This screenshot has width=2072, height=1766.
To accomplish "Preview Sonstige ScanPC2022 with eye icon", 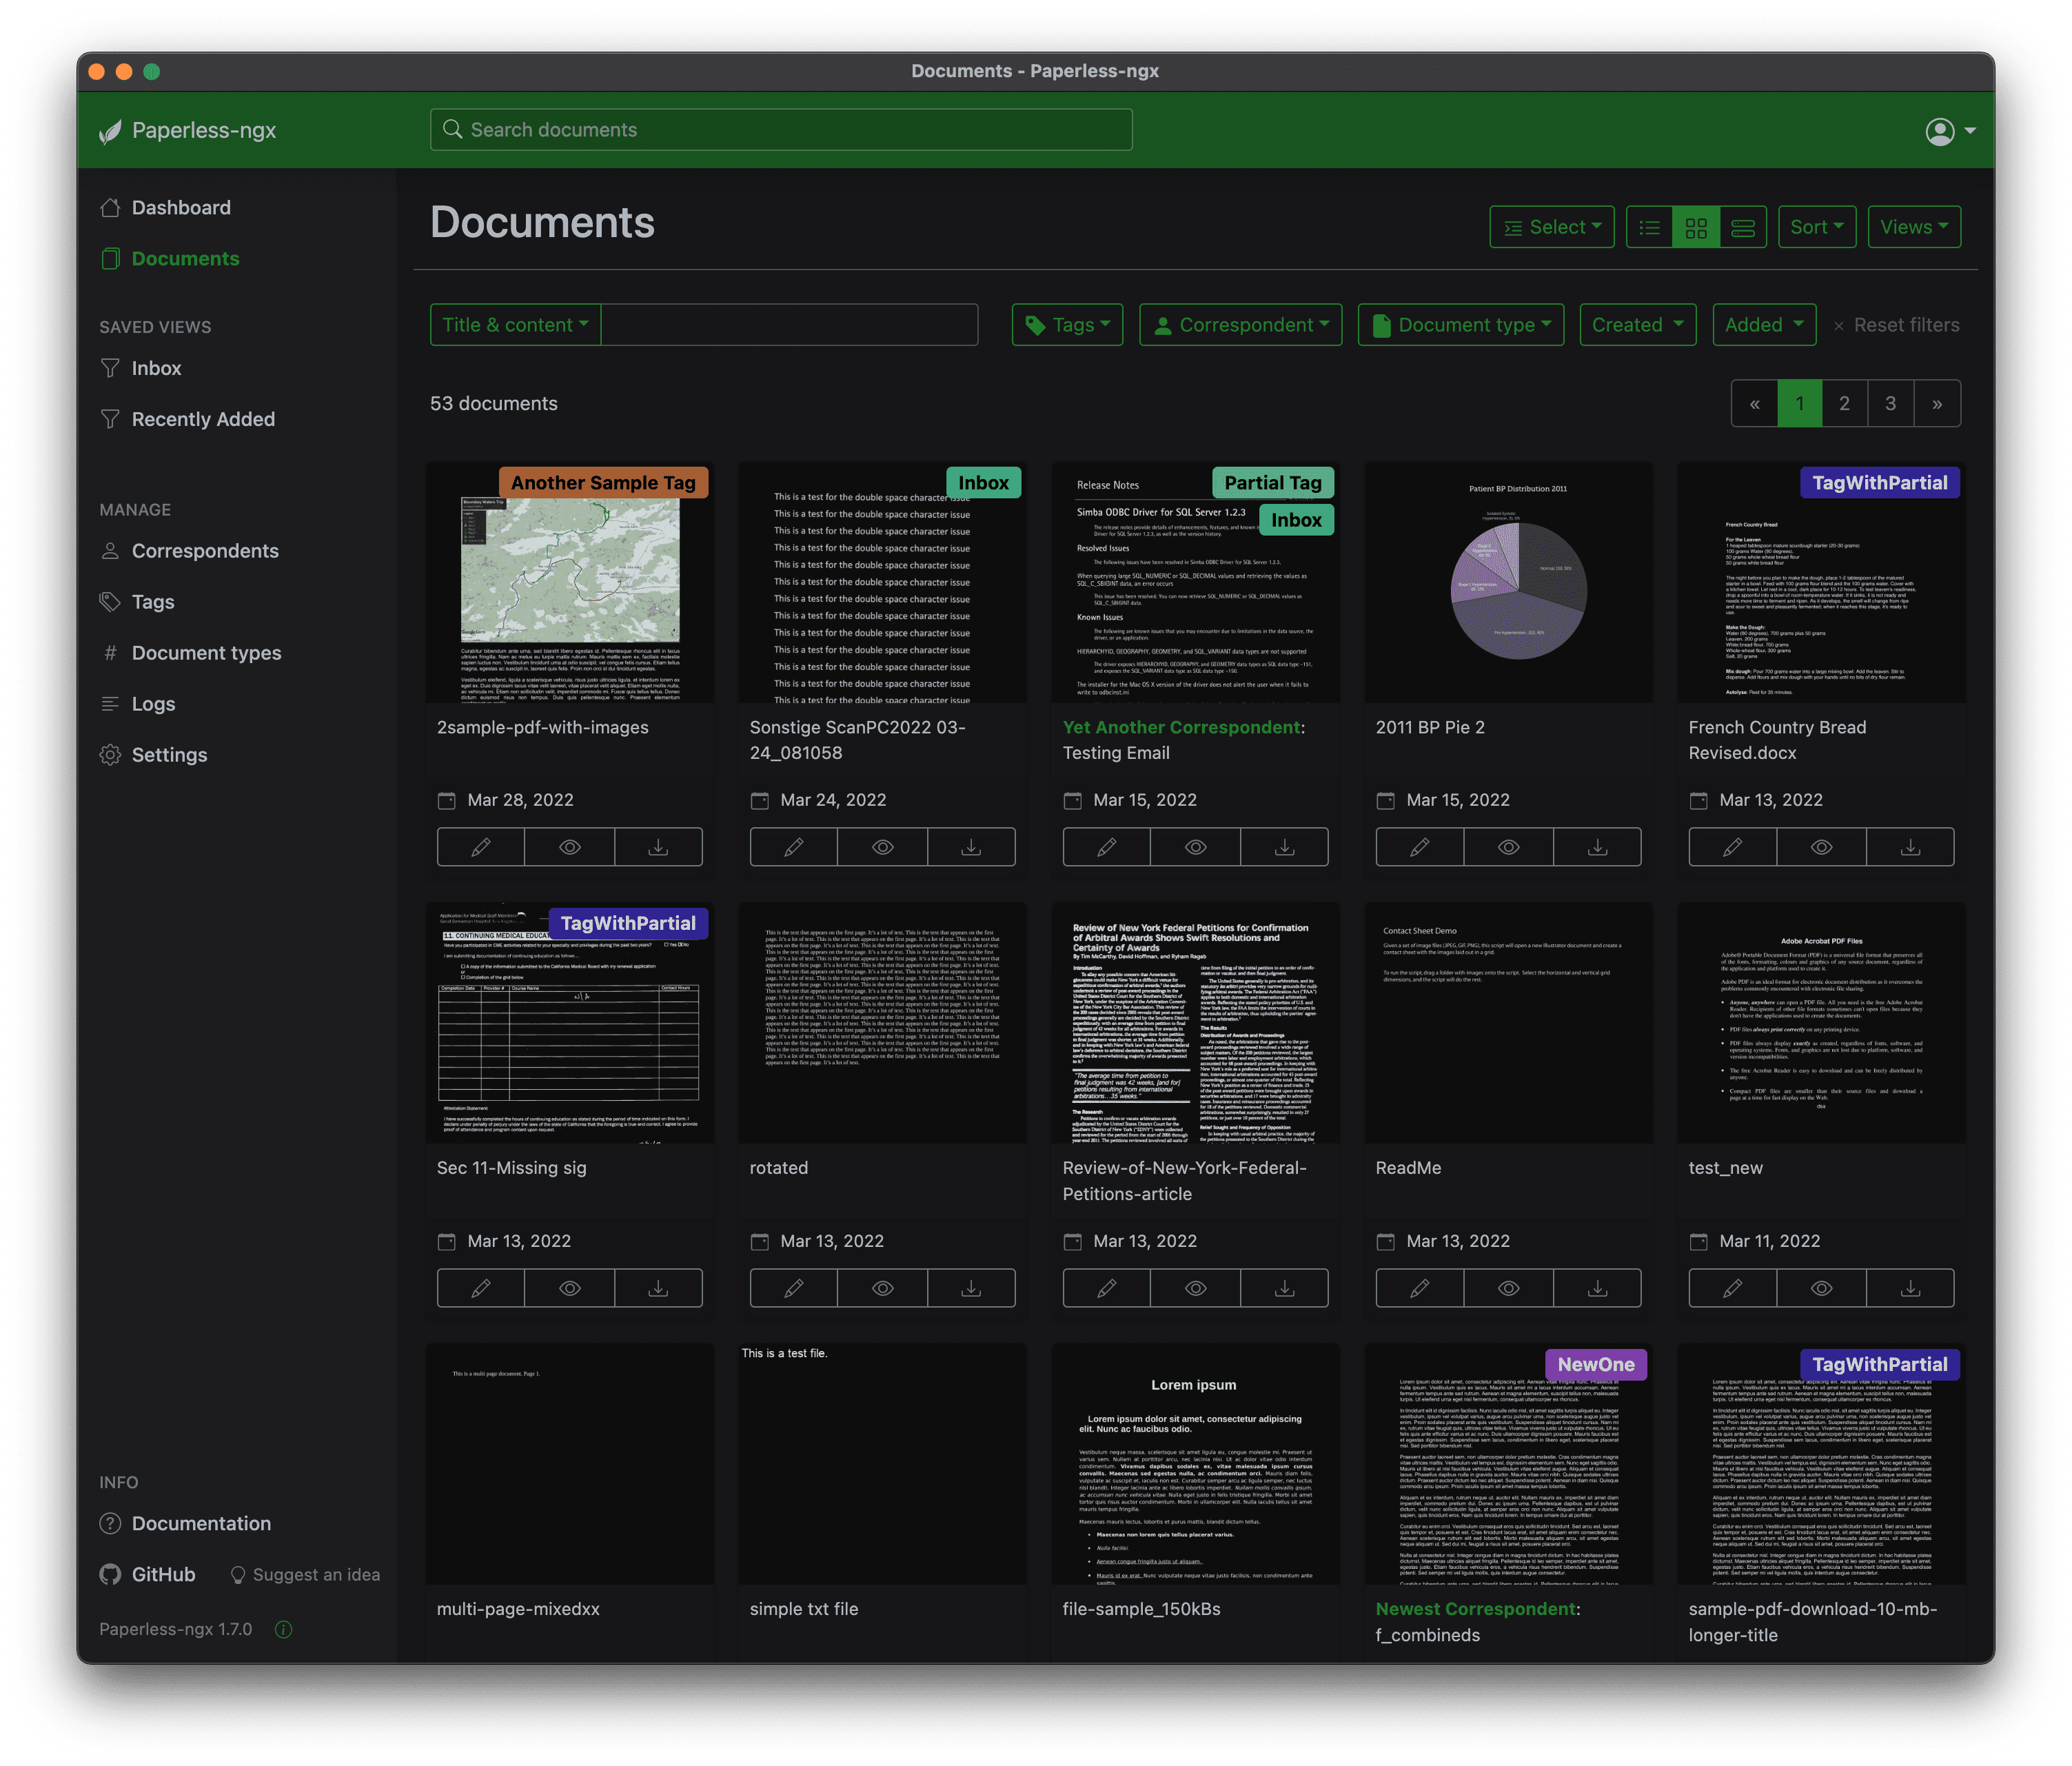I will pos(883,847).
